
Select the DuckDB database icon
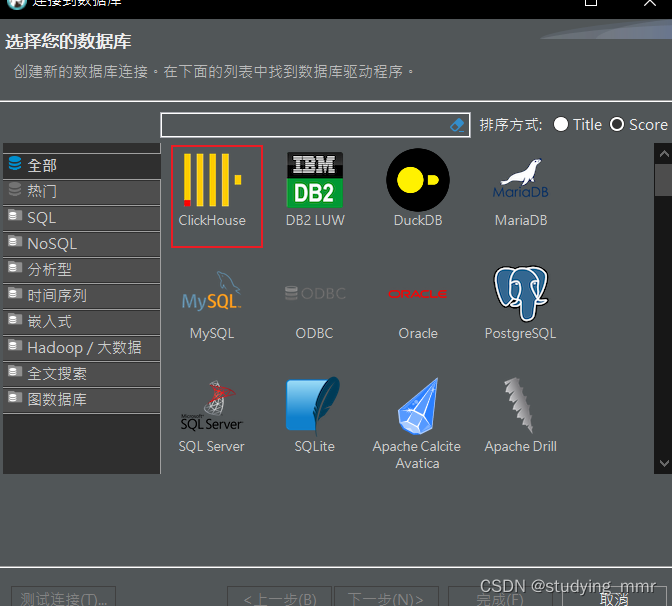(x=418, y=189)
